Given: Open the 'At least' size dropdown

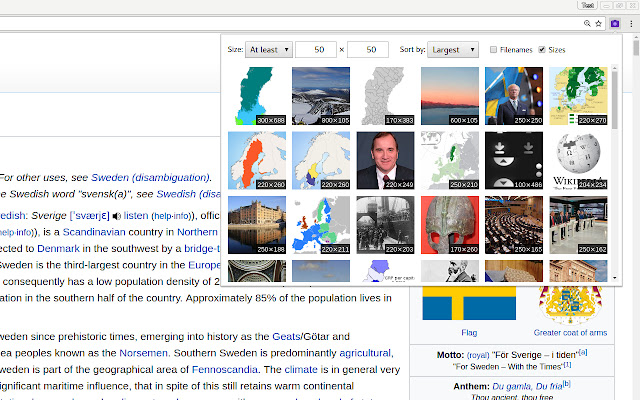Looking at the screenshot, I should [x=269, y=49].
